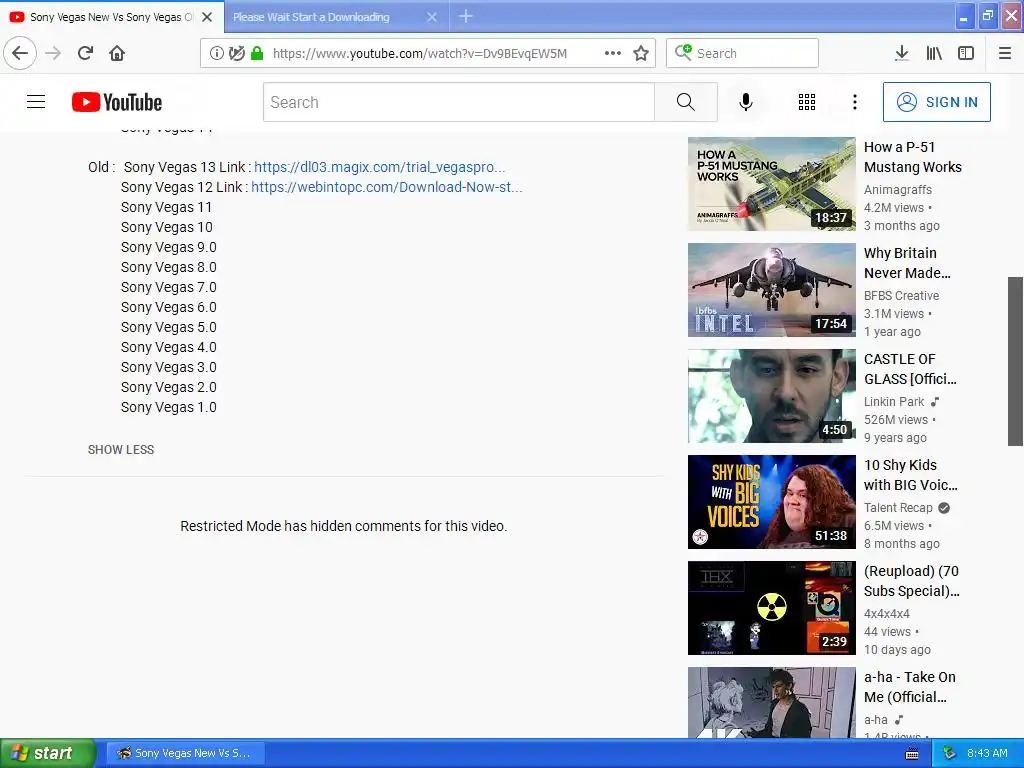Viewport: 1024px width, 768px height.
Task: Start voice search with microphone icon
Action: [746, 102]
